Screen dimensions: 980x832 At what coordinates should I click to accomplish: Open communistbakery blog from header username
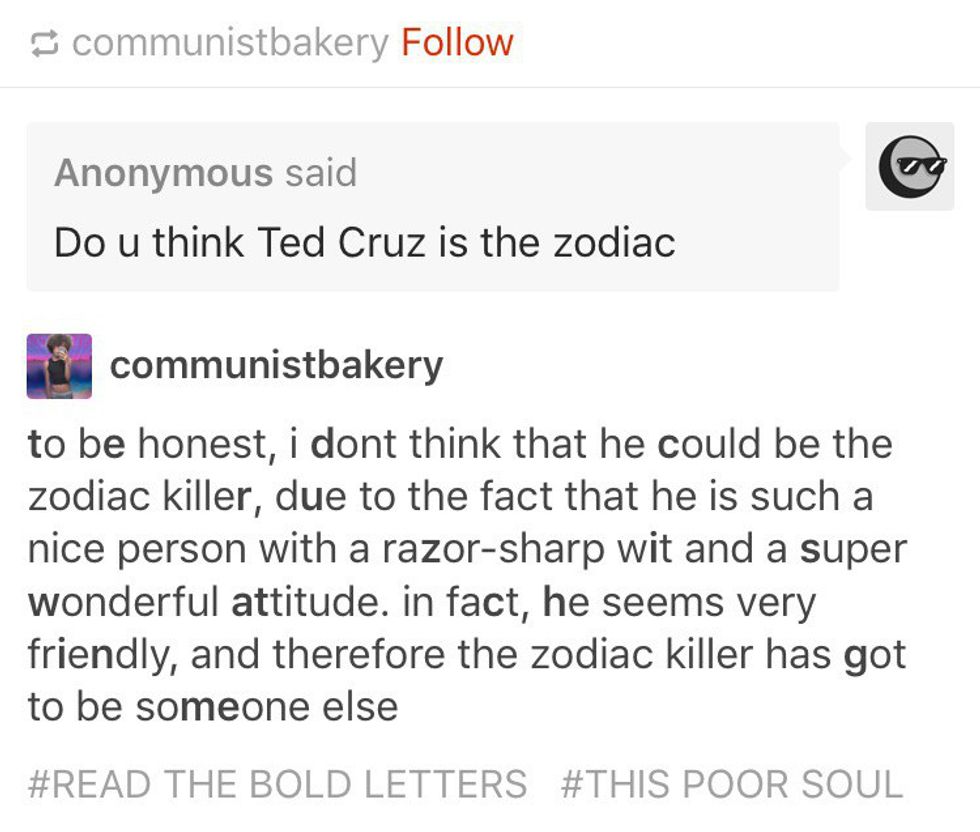click(230, 43)
